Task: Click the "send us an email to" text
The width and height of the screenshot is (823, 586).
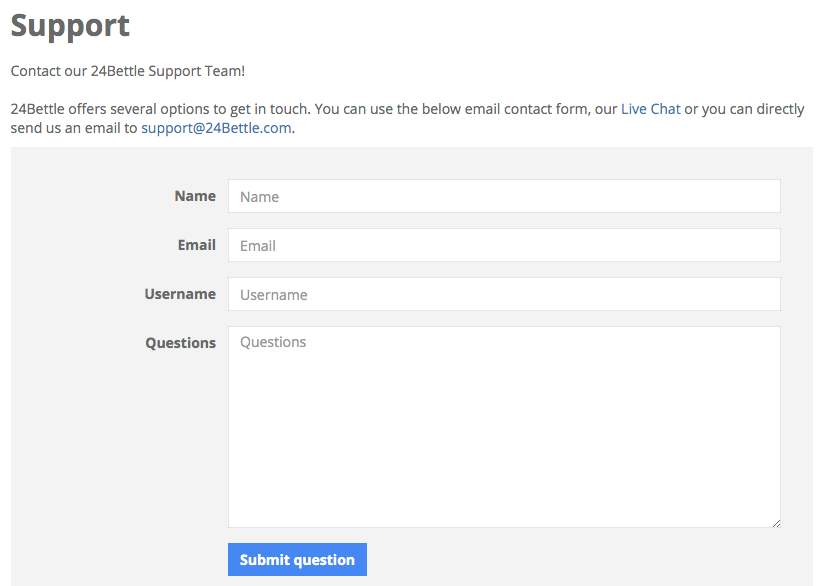Action: 74,128
